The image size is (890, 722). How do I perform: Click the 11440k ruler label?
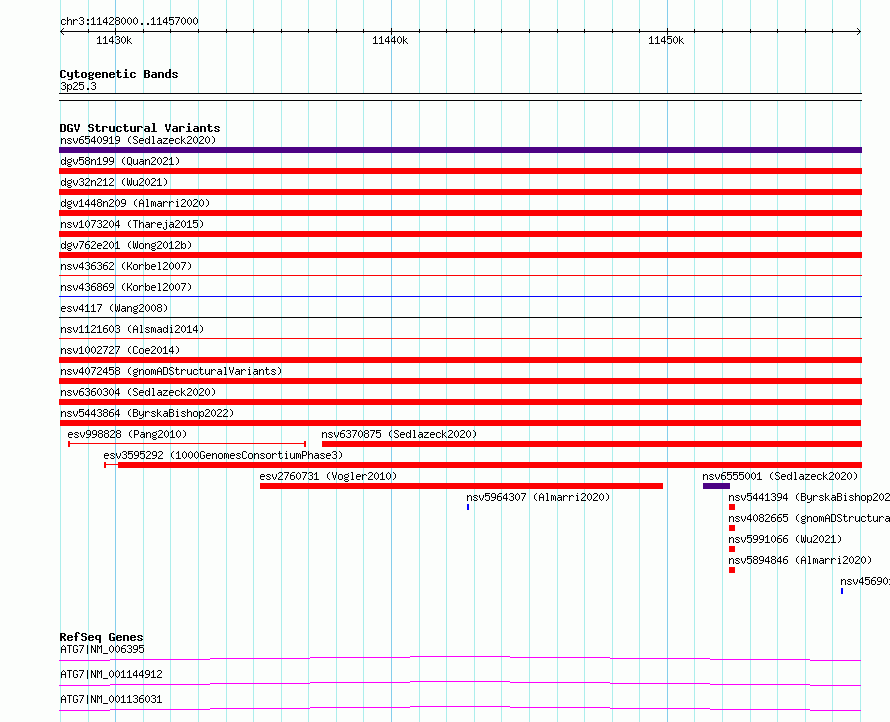[x=390, y=40]
